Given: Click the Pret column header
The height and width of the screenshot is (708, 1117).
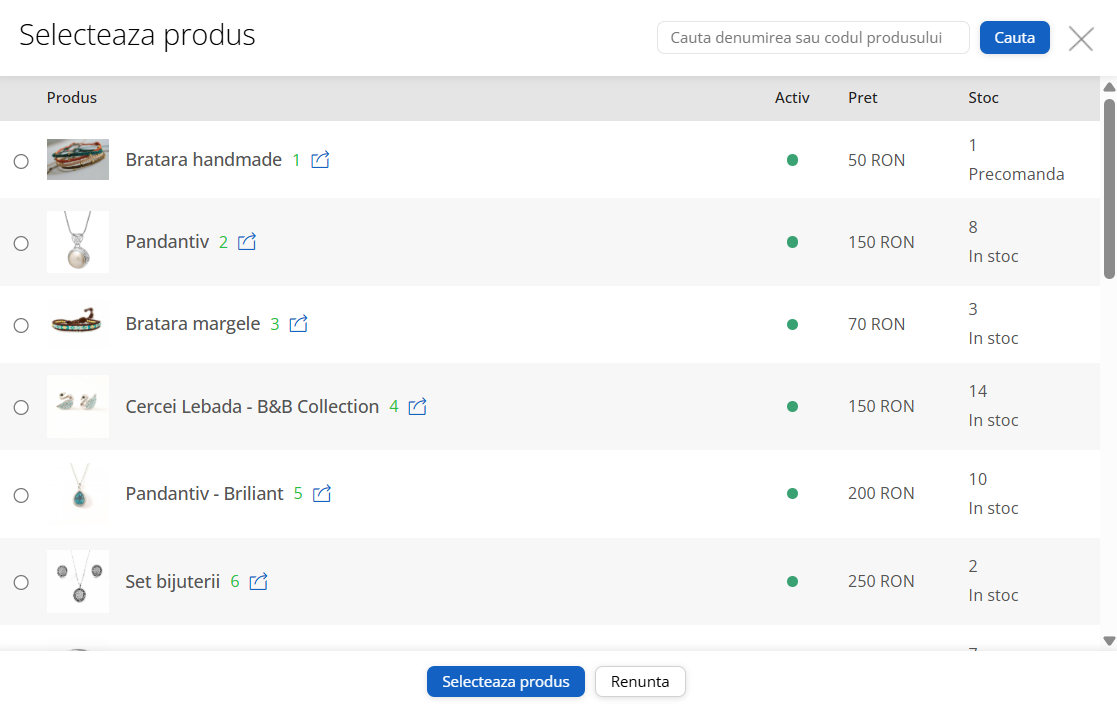Looking at the screenshot, I should 862,98.
